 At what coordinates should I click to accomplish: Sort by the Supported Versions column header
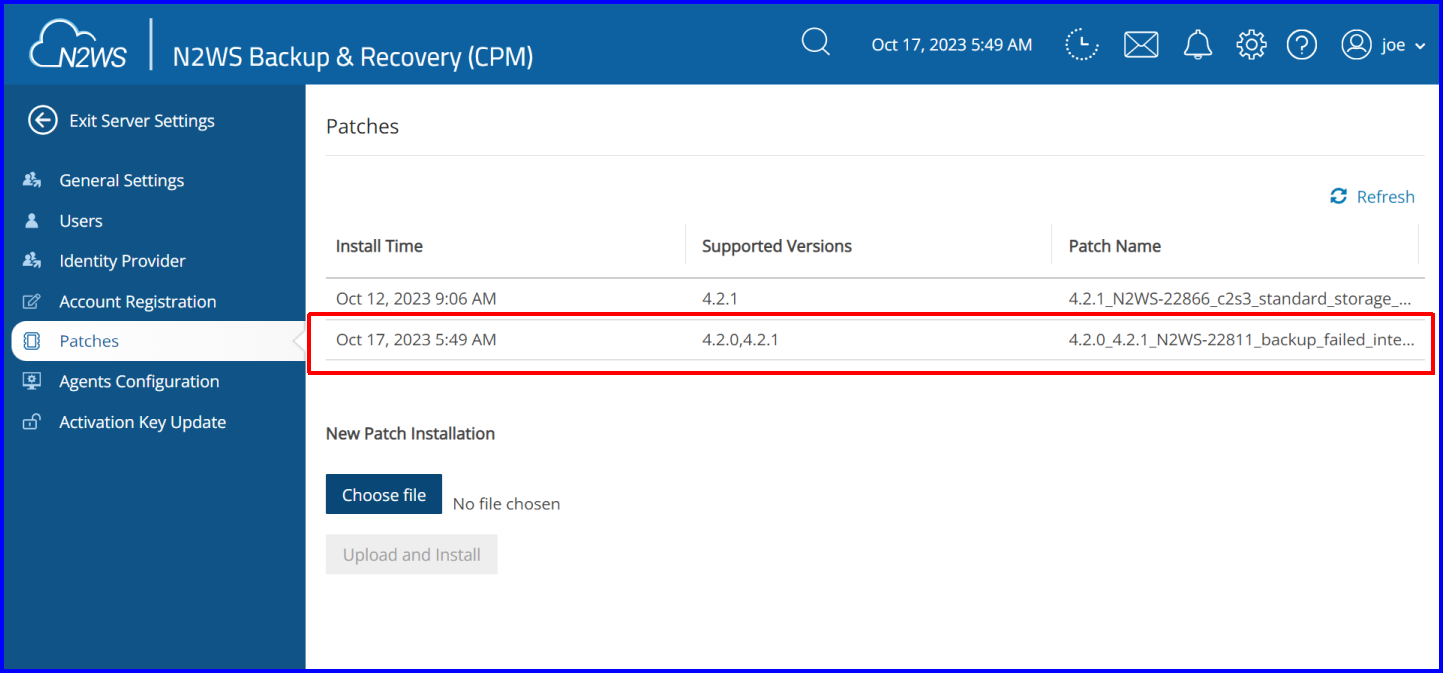click(x=777, y=246)
